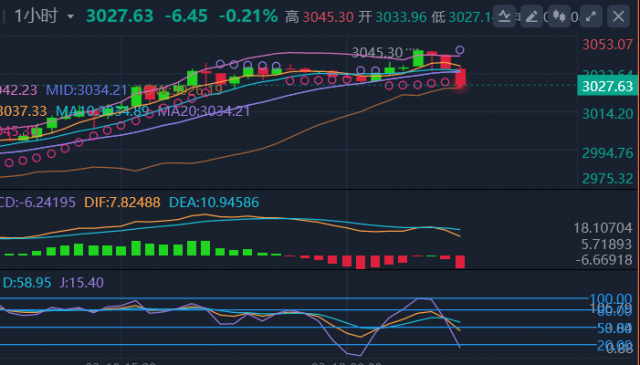
Task: Click the DEA:10.94586 MACD label
Action: click(x=214, y=202)
